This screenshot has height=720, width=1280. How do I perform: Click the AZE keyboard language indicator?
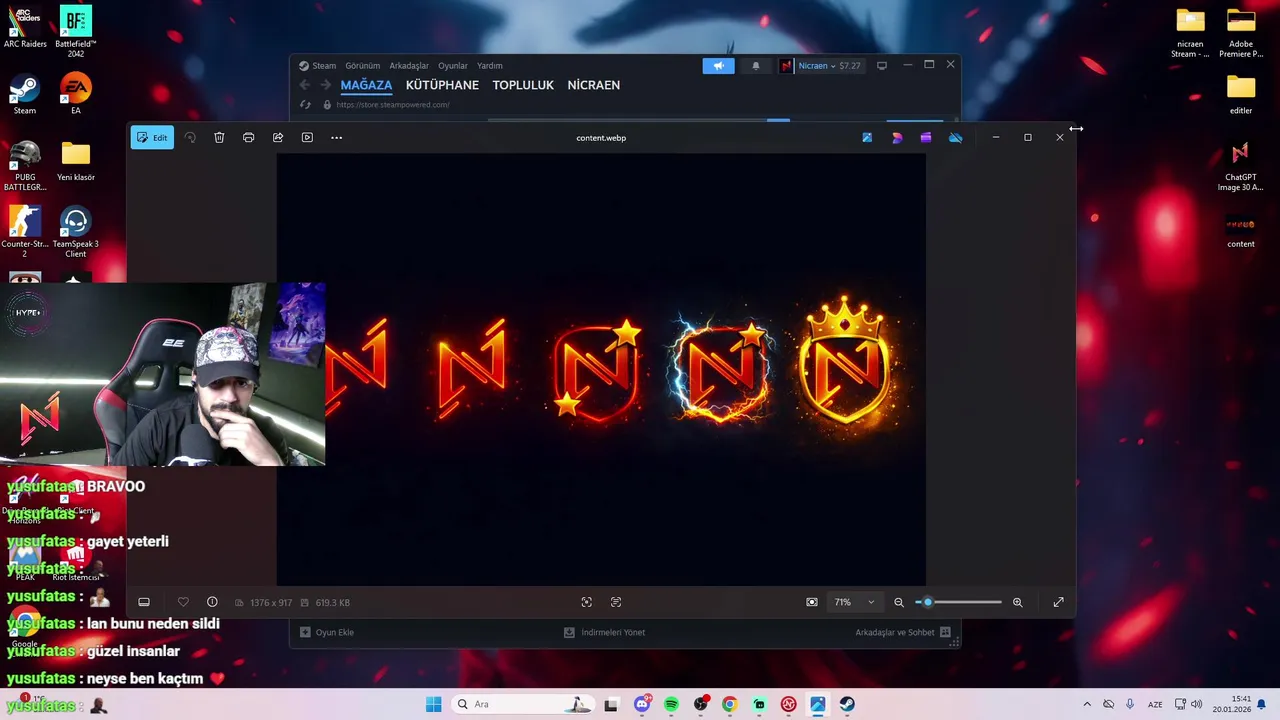[x=1155, y=704]
